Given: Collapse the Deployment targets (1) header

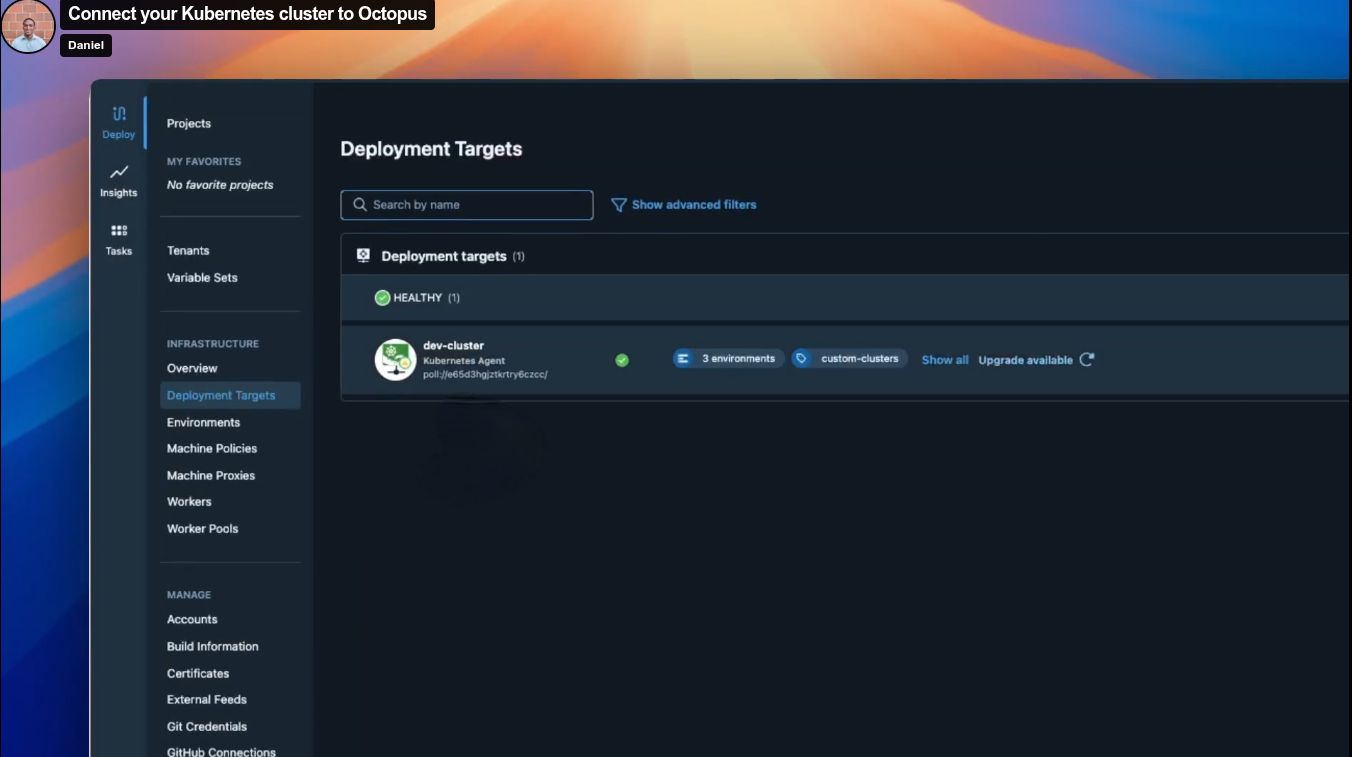Looking at the screenshot, I should [844, 256].
